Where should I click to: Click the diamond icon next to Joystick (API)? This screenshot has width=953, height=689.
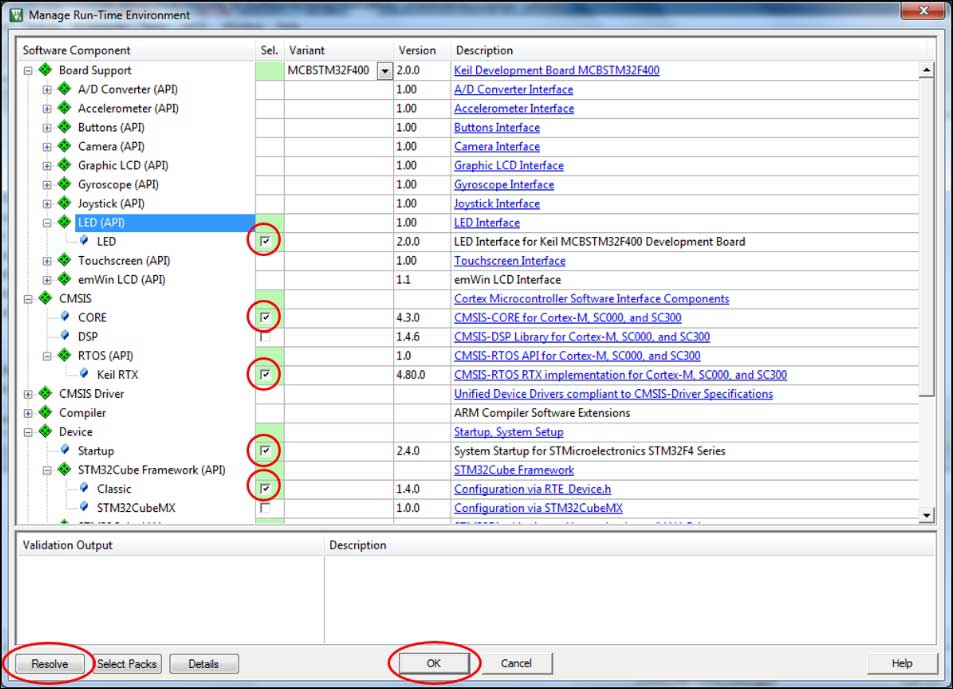pos(64,204)
